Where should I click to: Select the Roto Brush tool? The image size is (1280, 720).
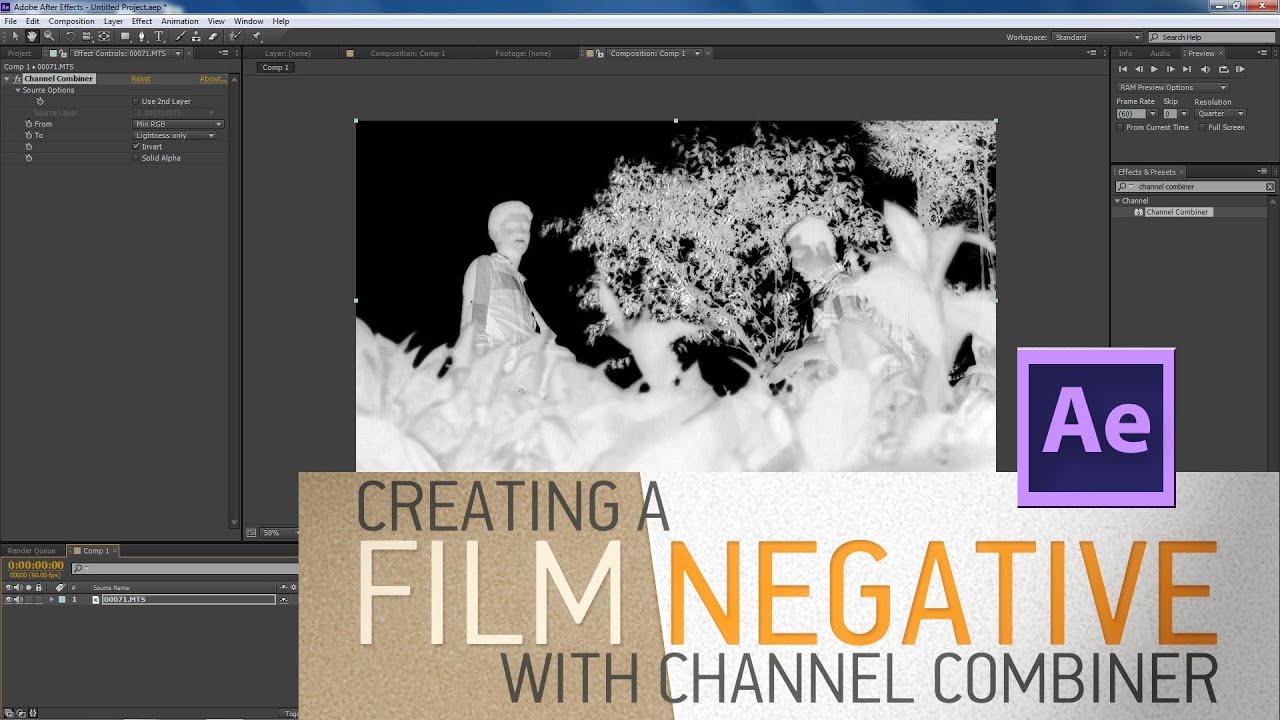(235, 36)
